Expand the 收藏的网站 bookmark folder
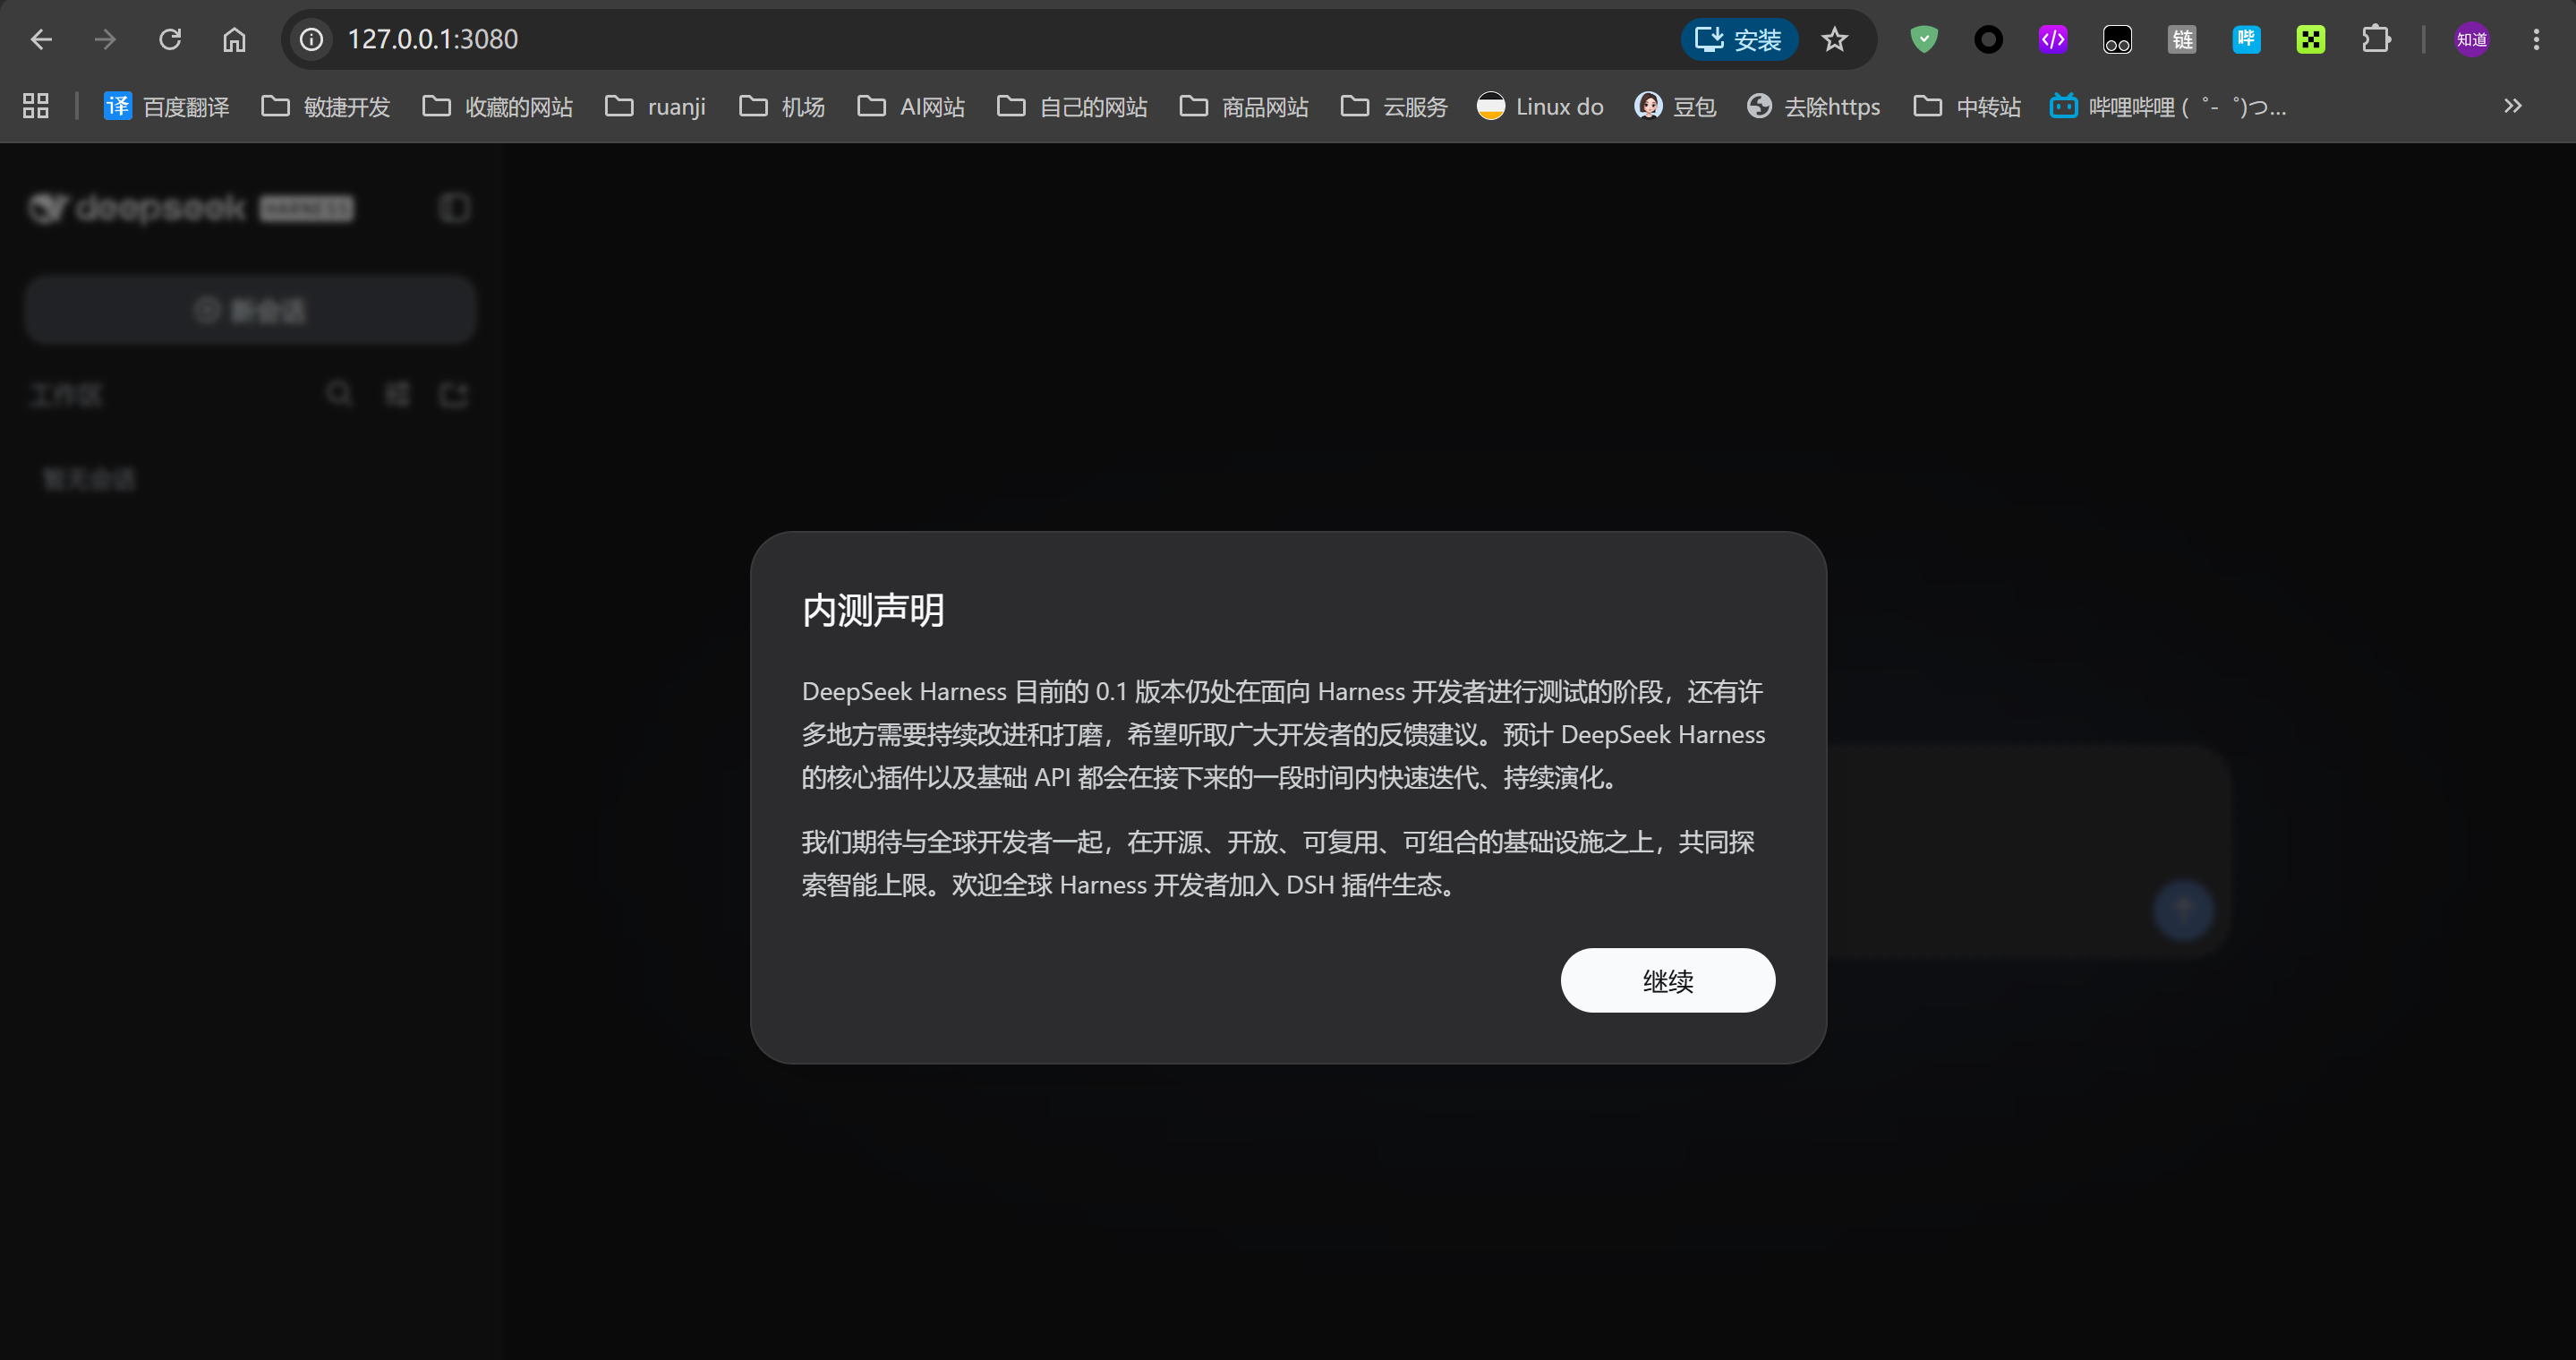 point(497,106)
